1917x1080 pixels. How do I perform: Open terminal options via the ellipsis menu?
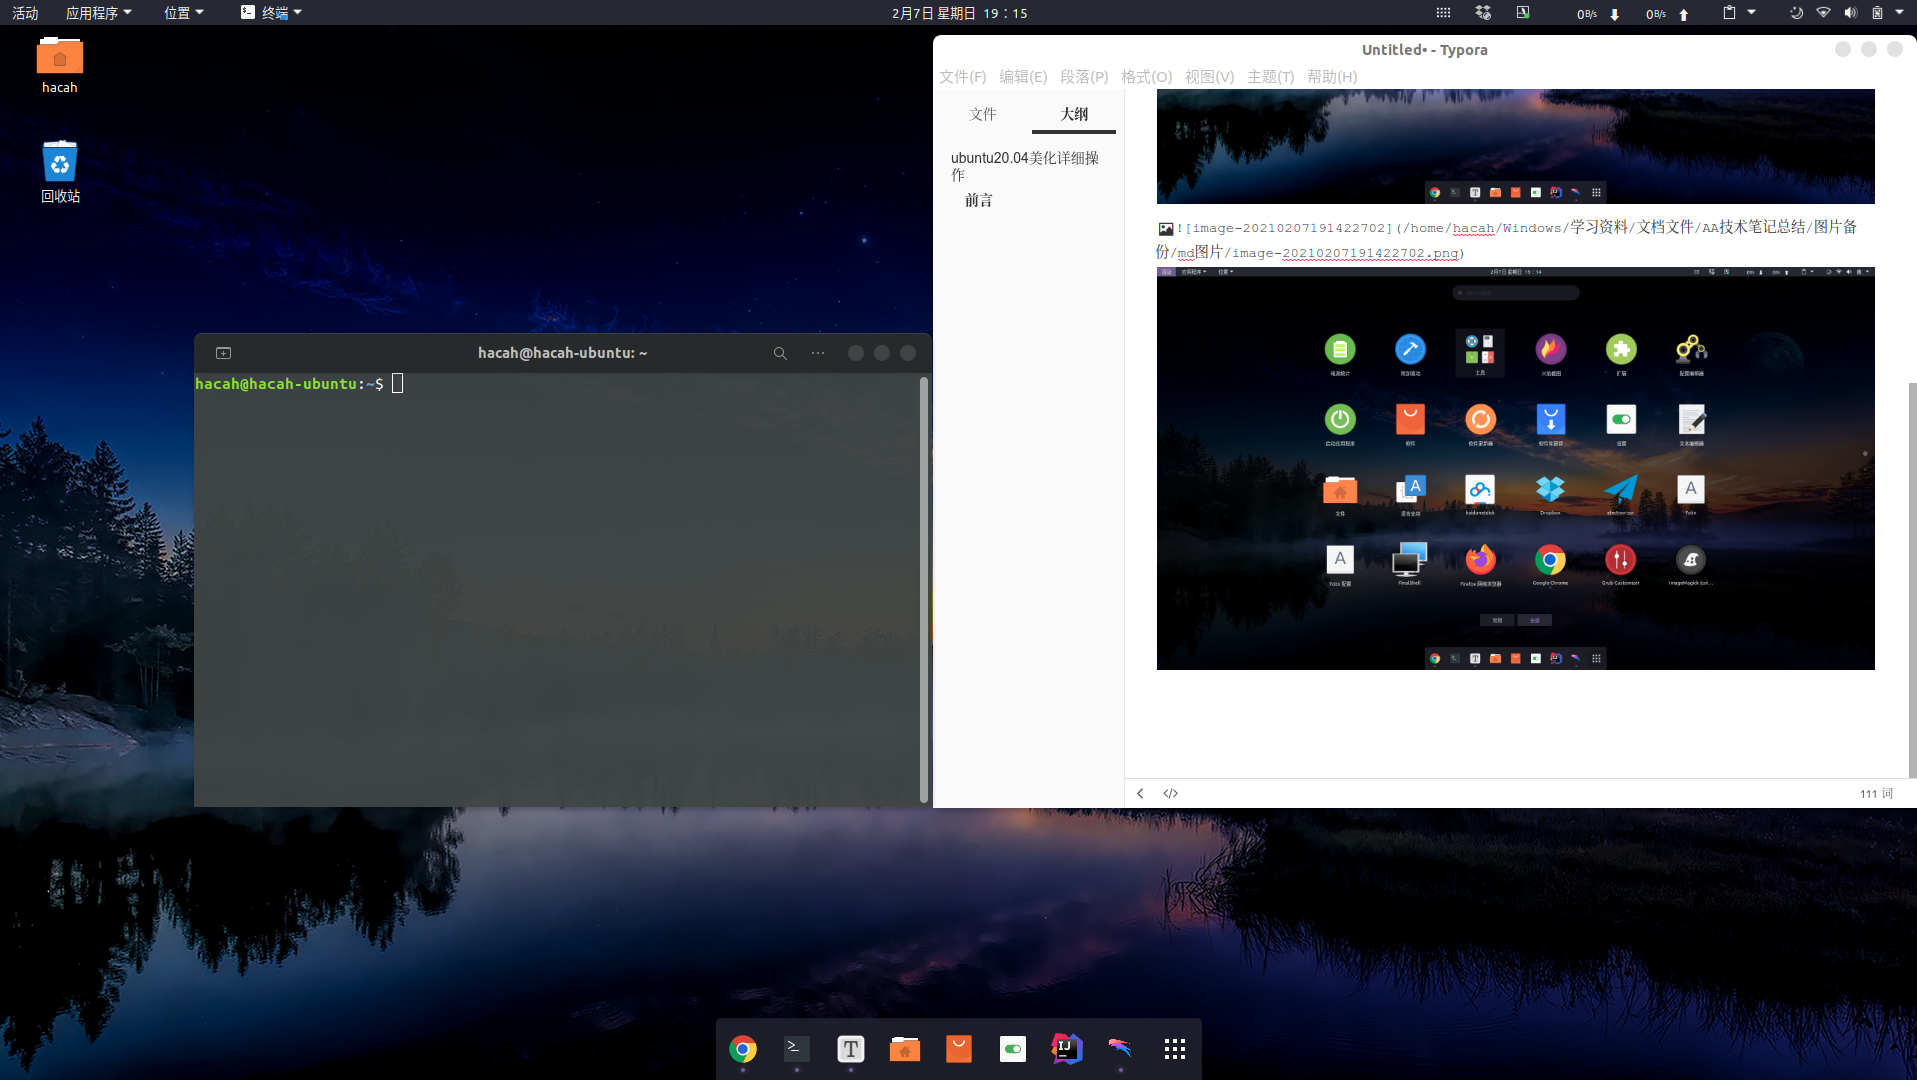(817, 353)
